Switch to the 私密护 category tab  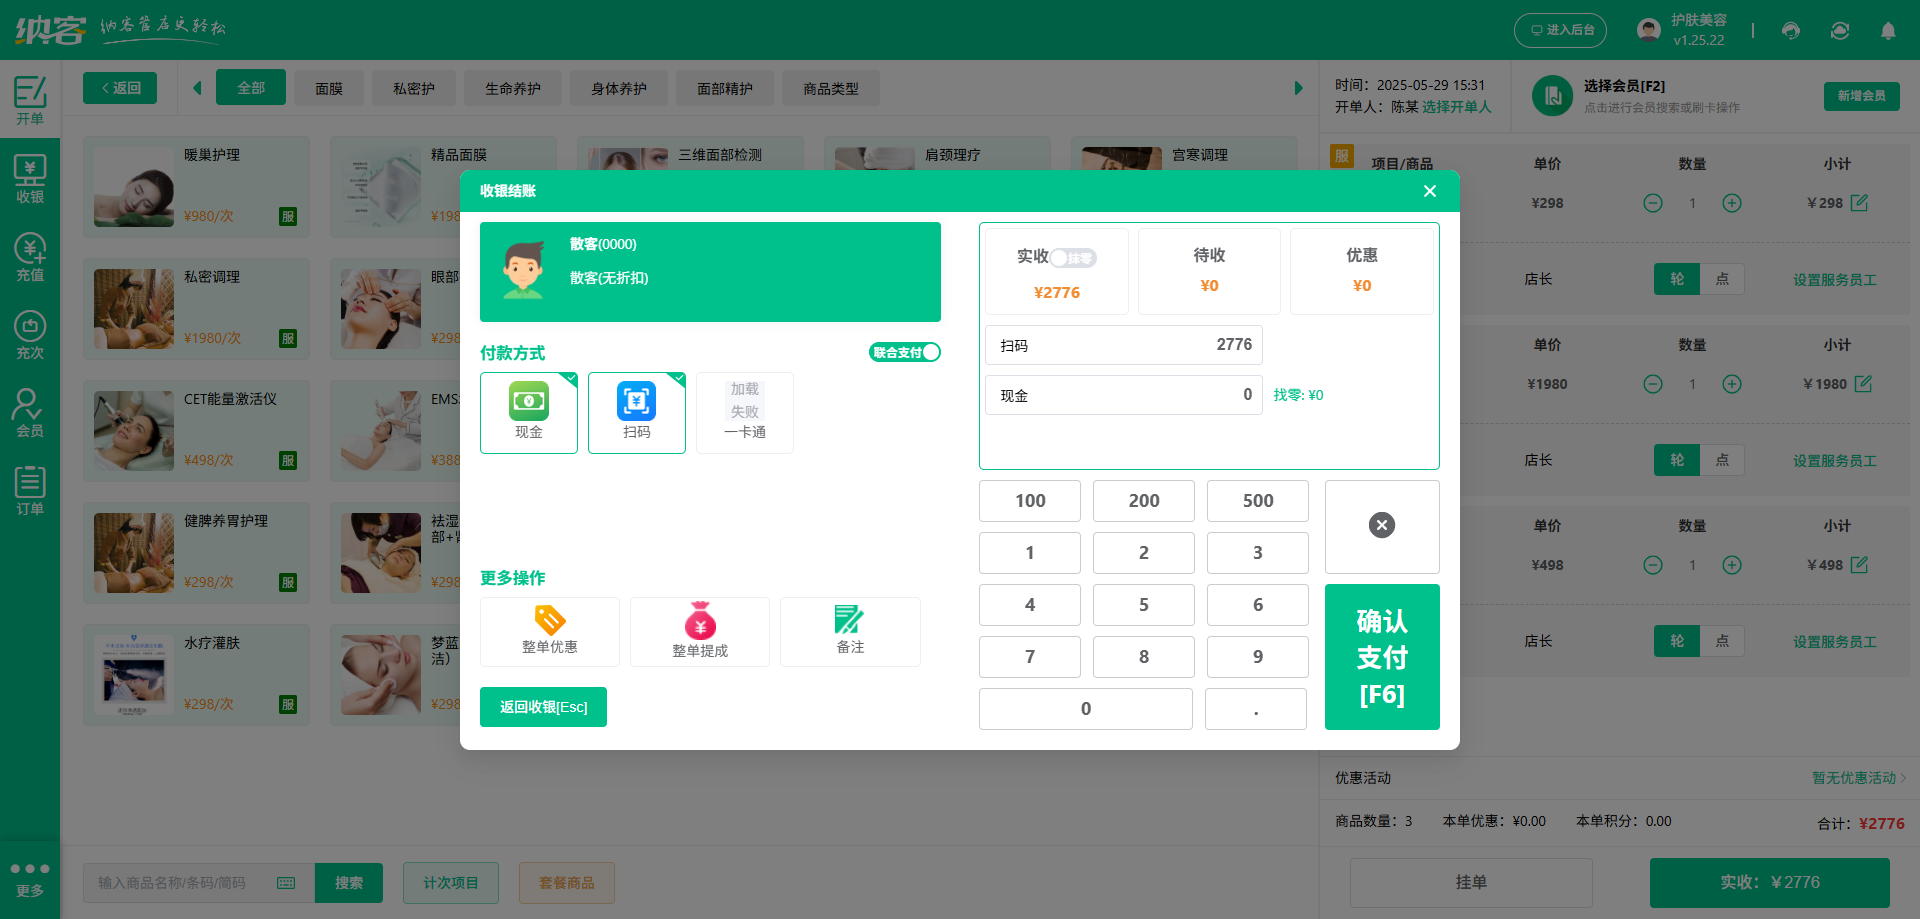pos(414,88)
